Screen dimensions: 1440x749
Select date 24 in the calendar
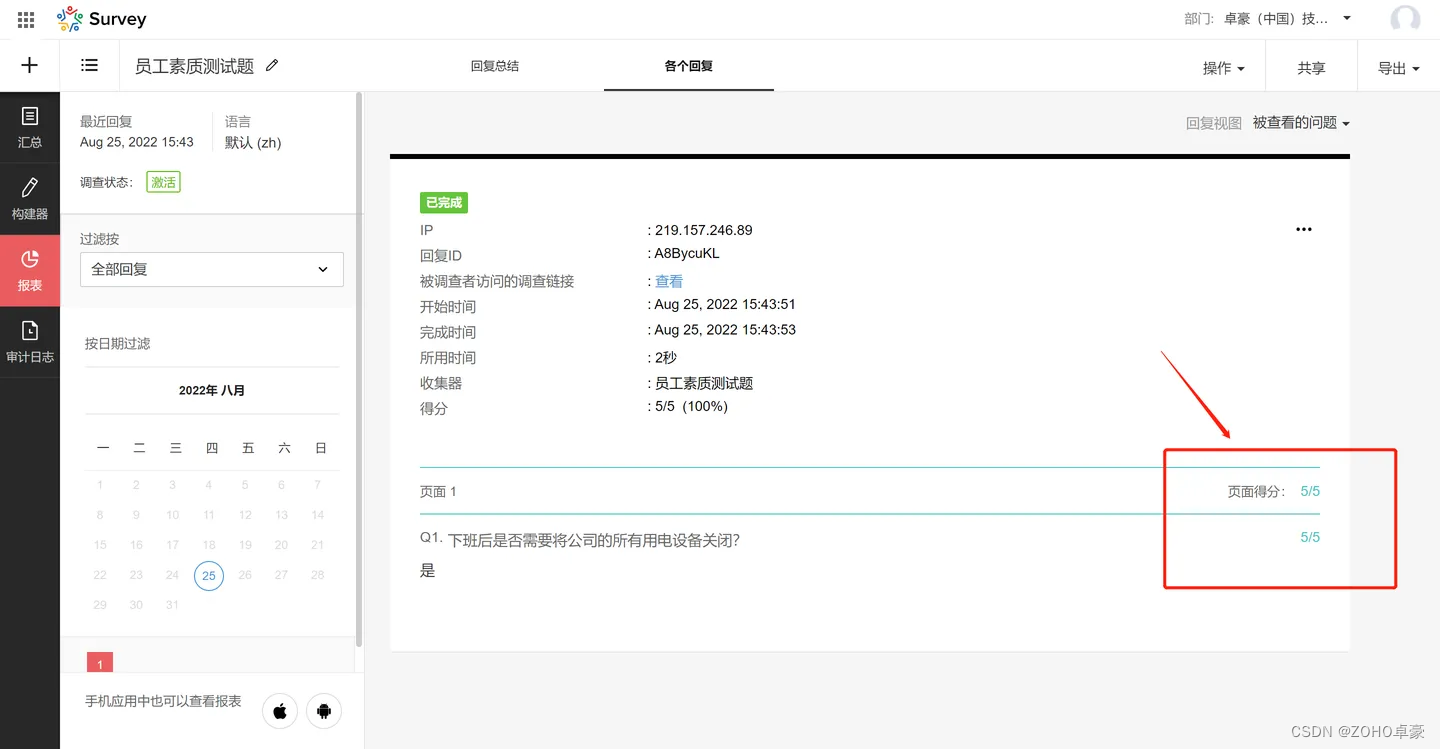[x=172, y=575]
